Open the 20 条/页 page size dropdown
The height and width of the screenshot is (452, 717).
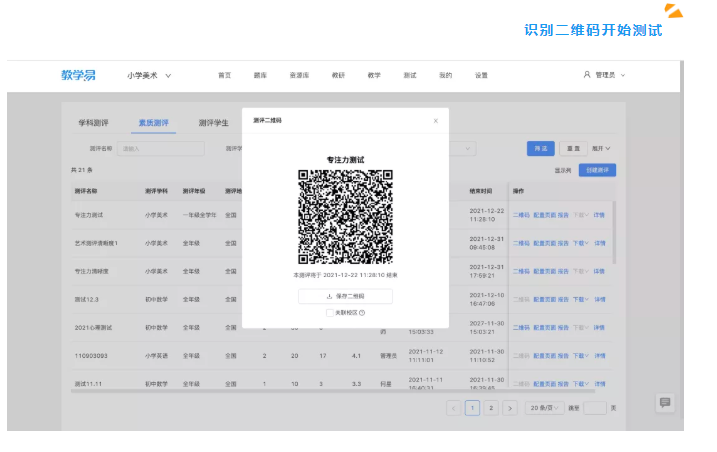pos(545,408)
